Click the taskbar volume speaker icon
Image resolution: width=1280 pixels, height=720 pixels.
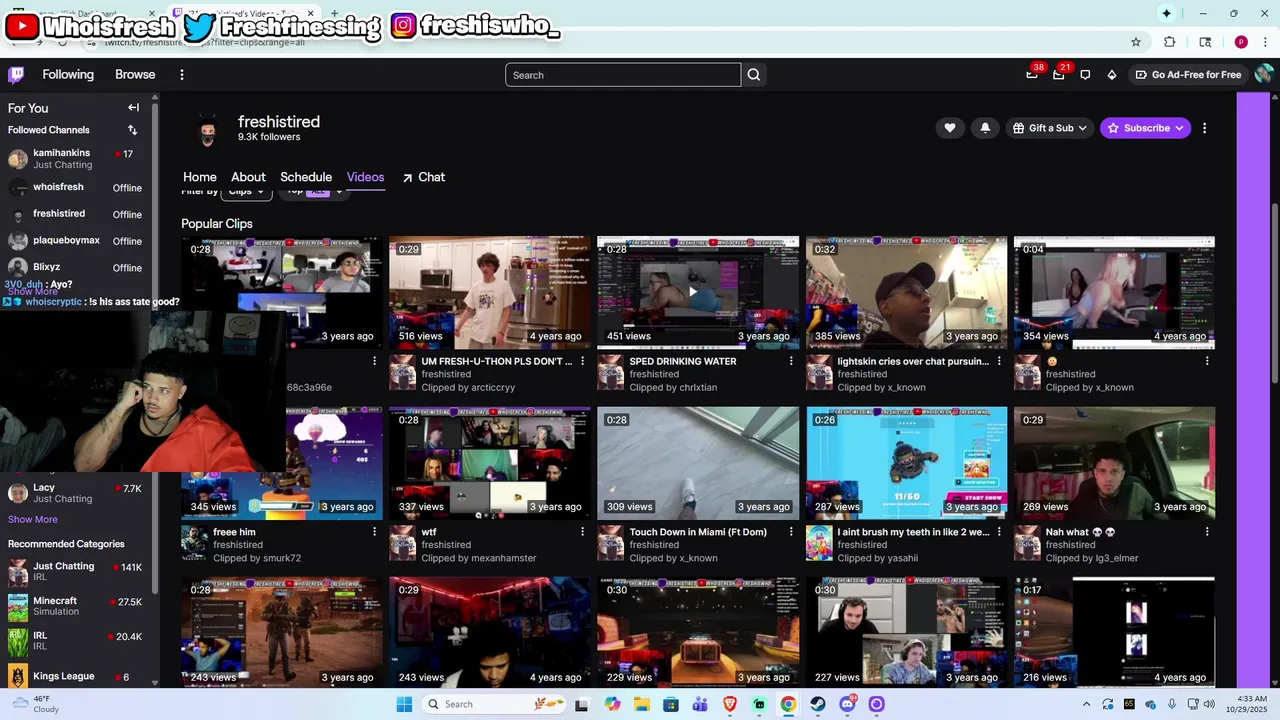(1209, 704)
